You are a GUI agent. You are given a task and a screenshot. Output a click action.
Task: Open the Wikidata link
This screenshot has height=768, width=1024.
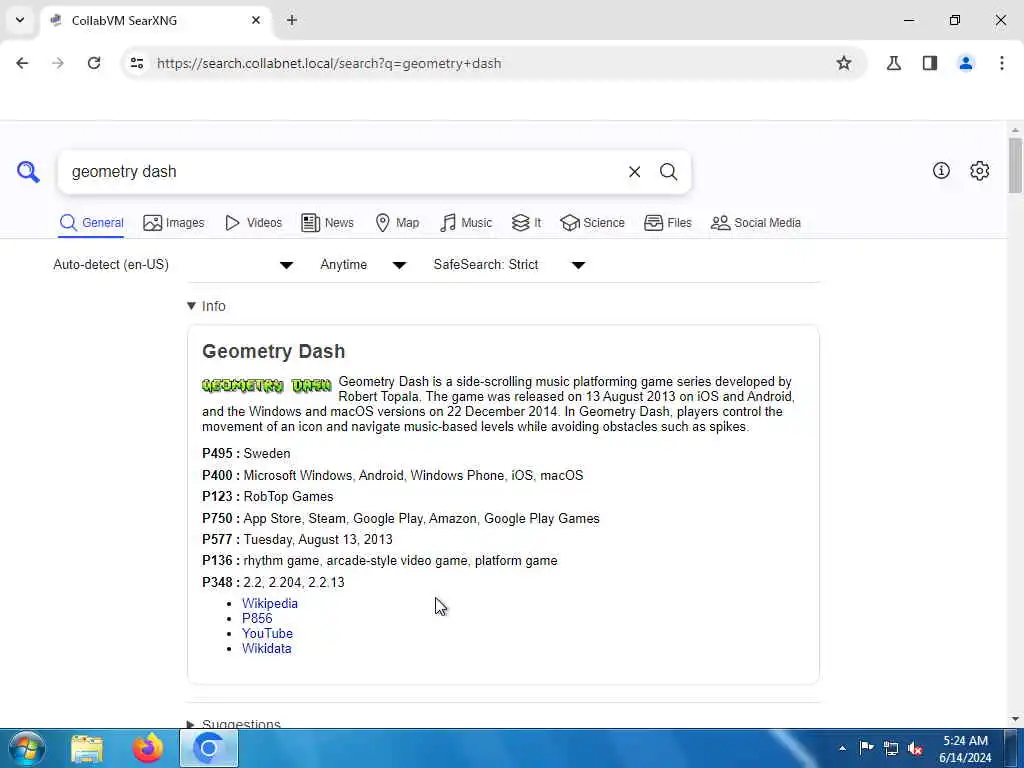pyautogui.click(x=266, y=648)
